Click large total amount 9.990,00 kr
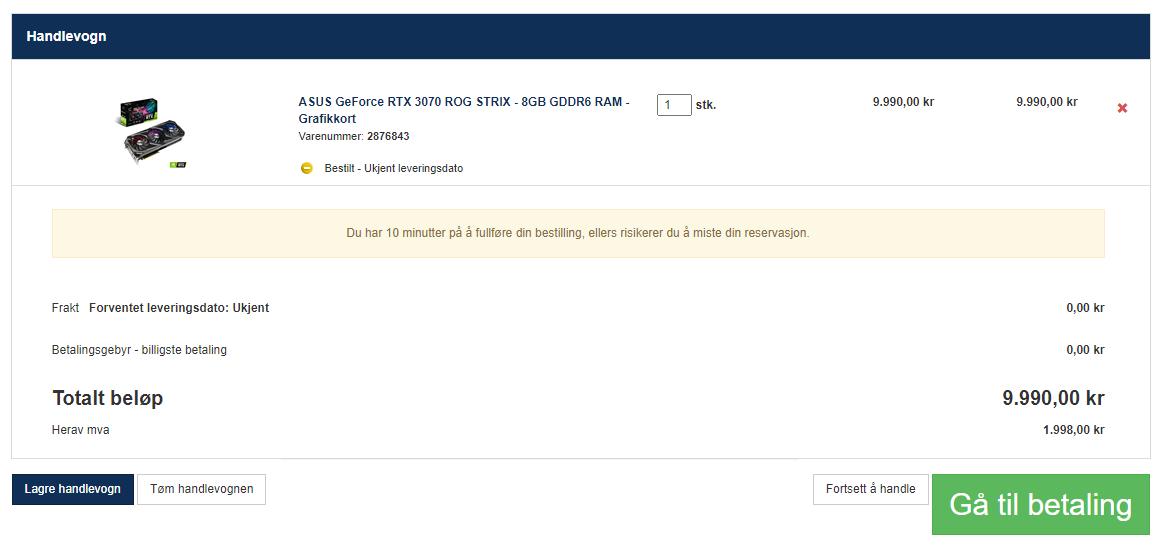Image resolution: width=1157 pixels, height=554 pixels. (1053, 398)
